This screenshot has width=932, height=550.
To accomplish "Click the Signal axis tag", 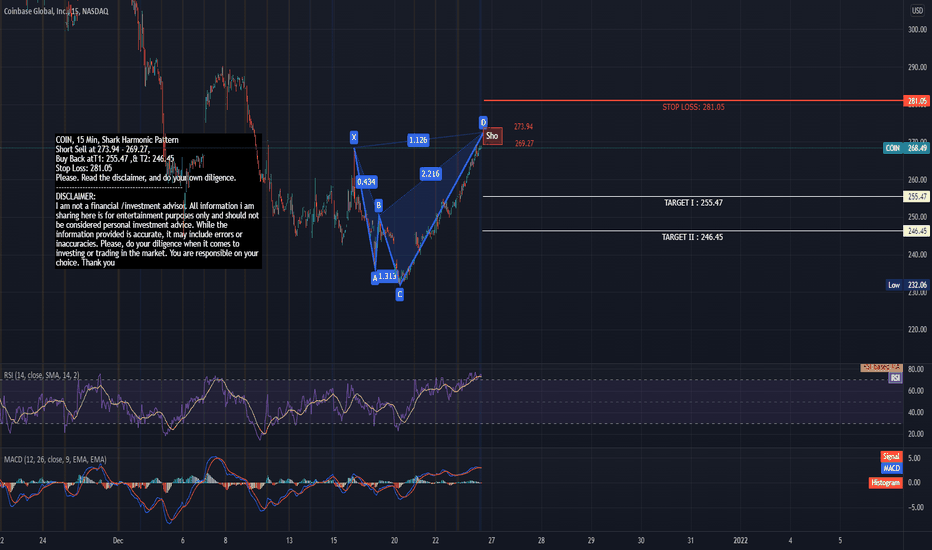I will click(891, 457).
